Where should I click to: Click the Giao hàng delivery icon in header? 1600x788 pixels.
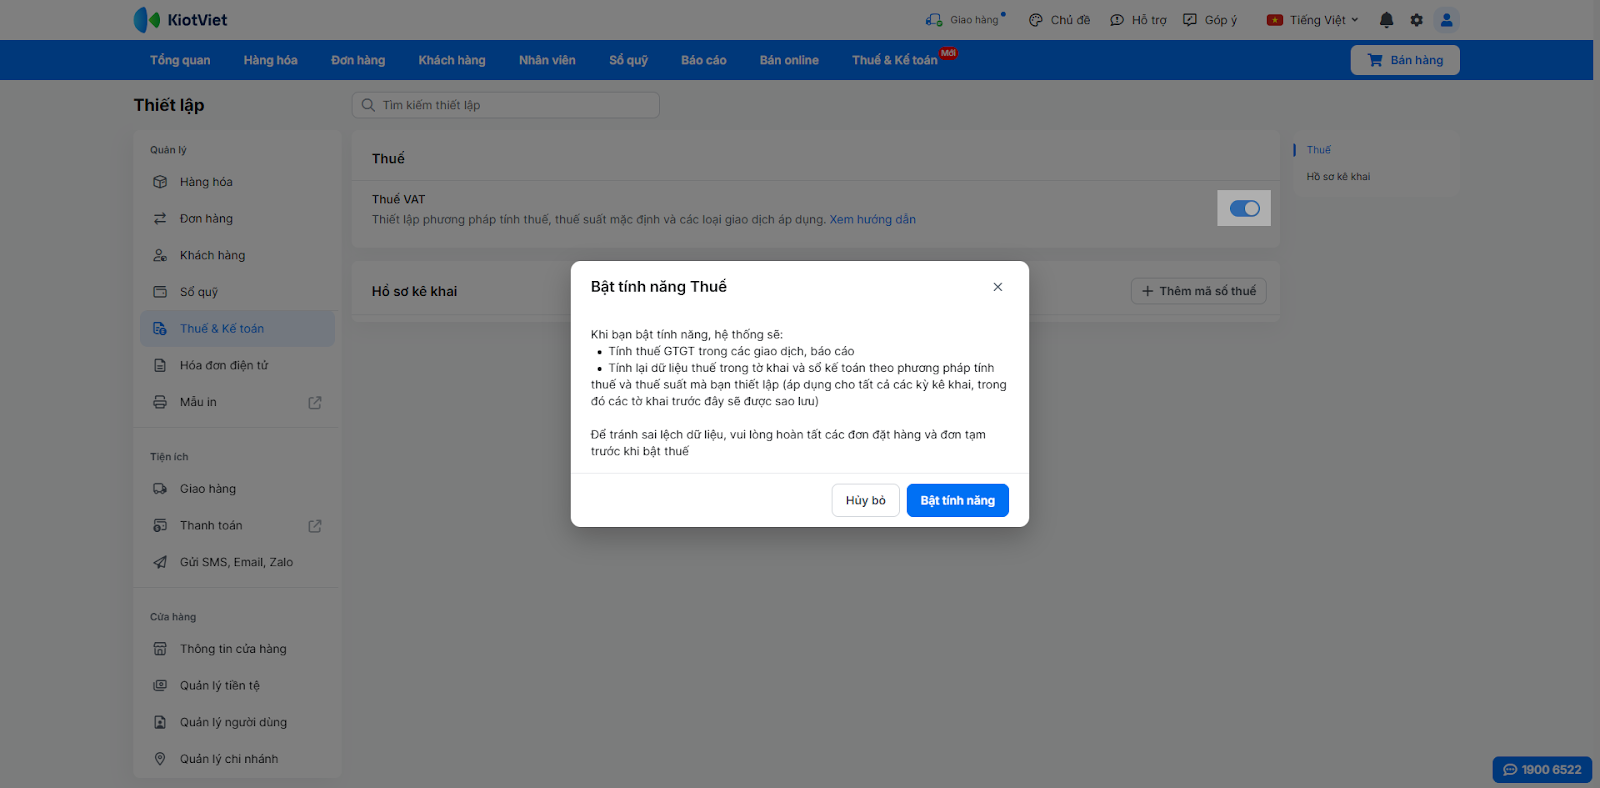(934, 20)
